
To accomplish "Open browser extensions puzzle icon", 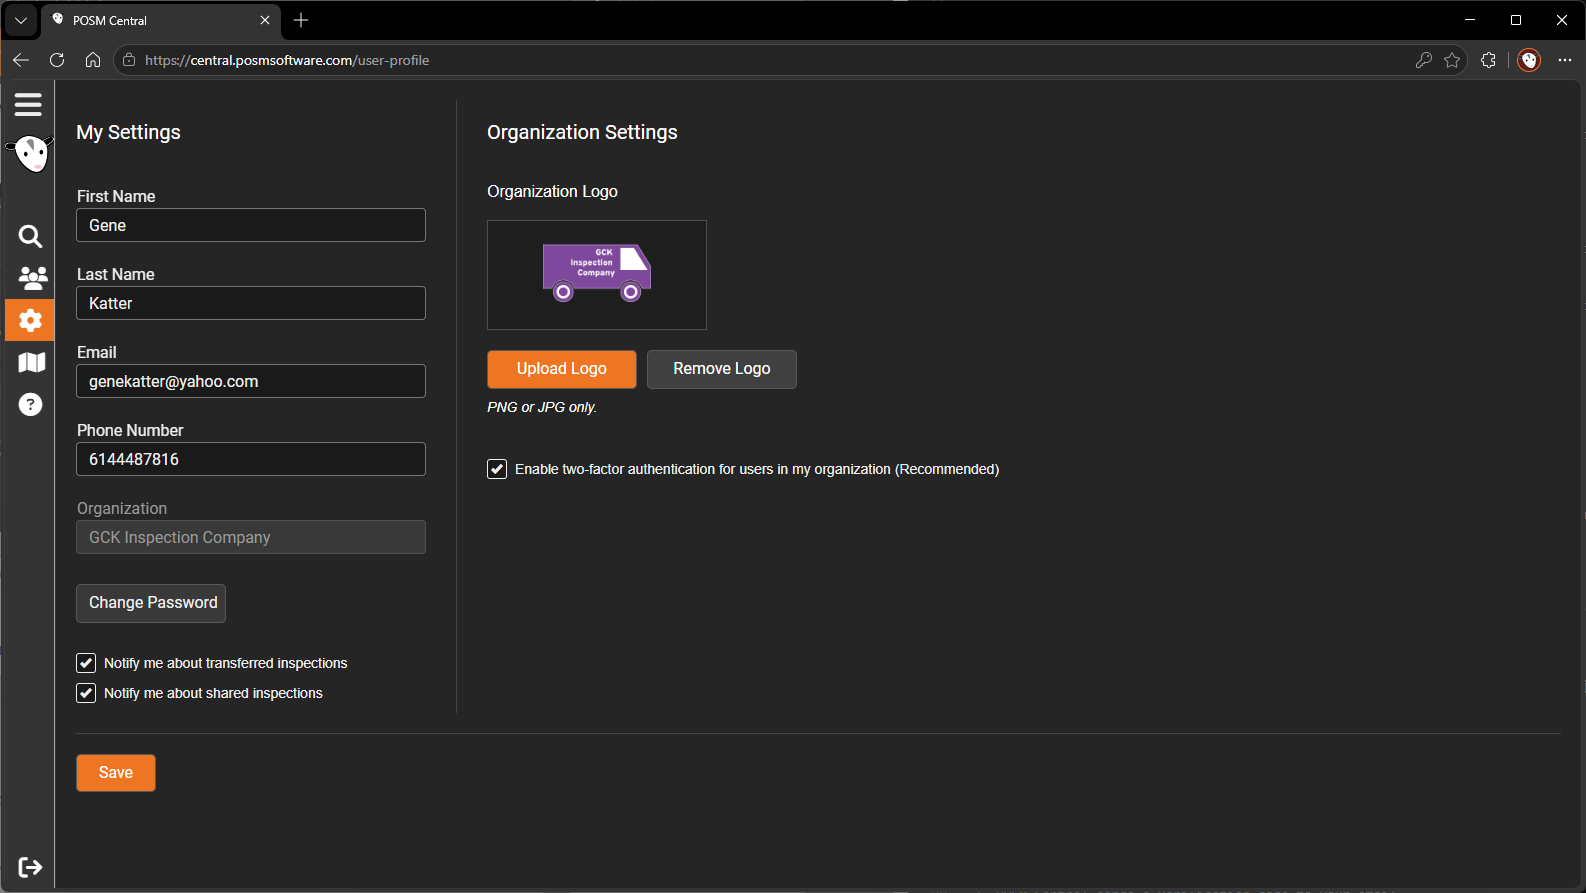I will point(1488,60).
